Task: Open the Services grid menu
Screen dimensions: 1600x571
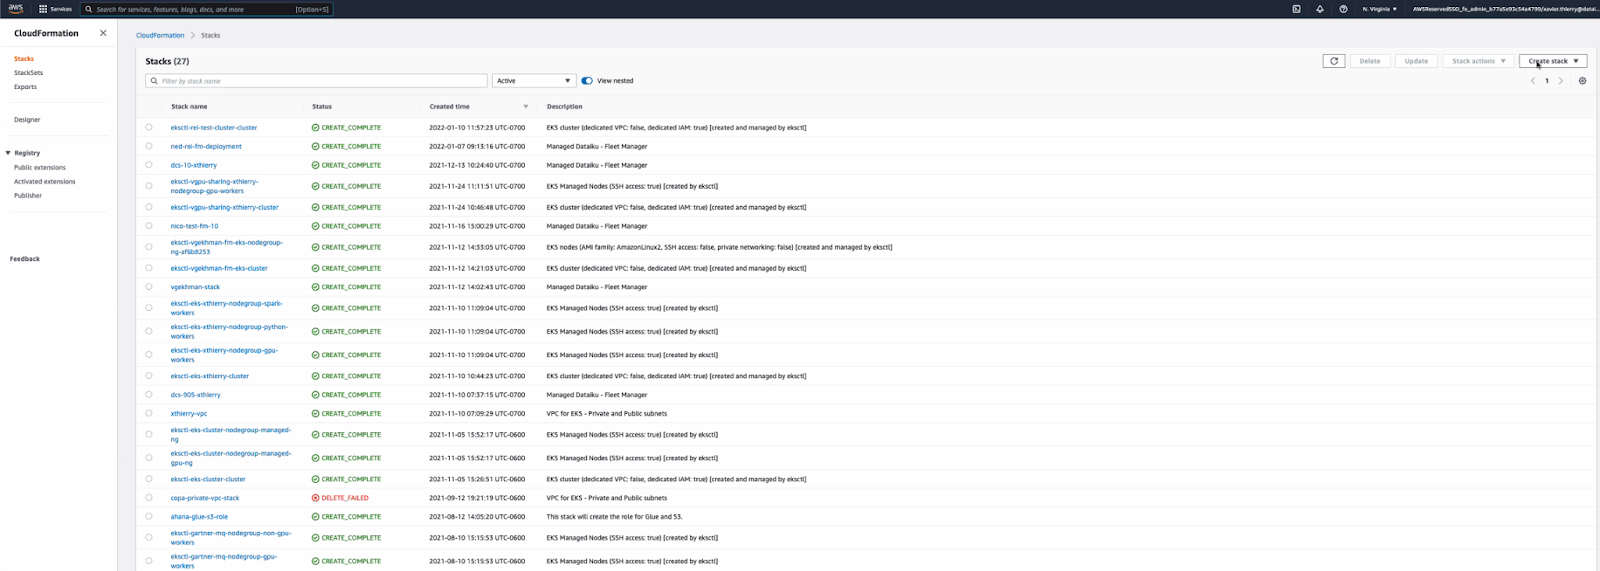Action: [x=55, y=9]
